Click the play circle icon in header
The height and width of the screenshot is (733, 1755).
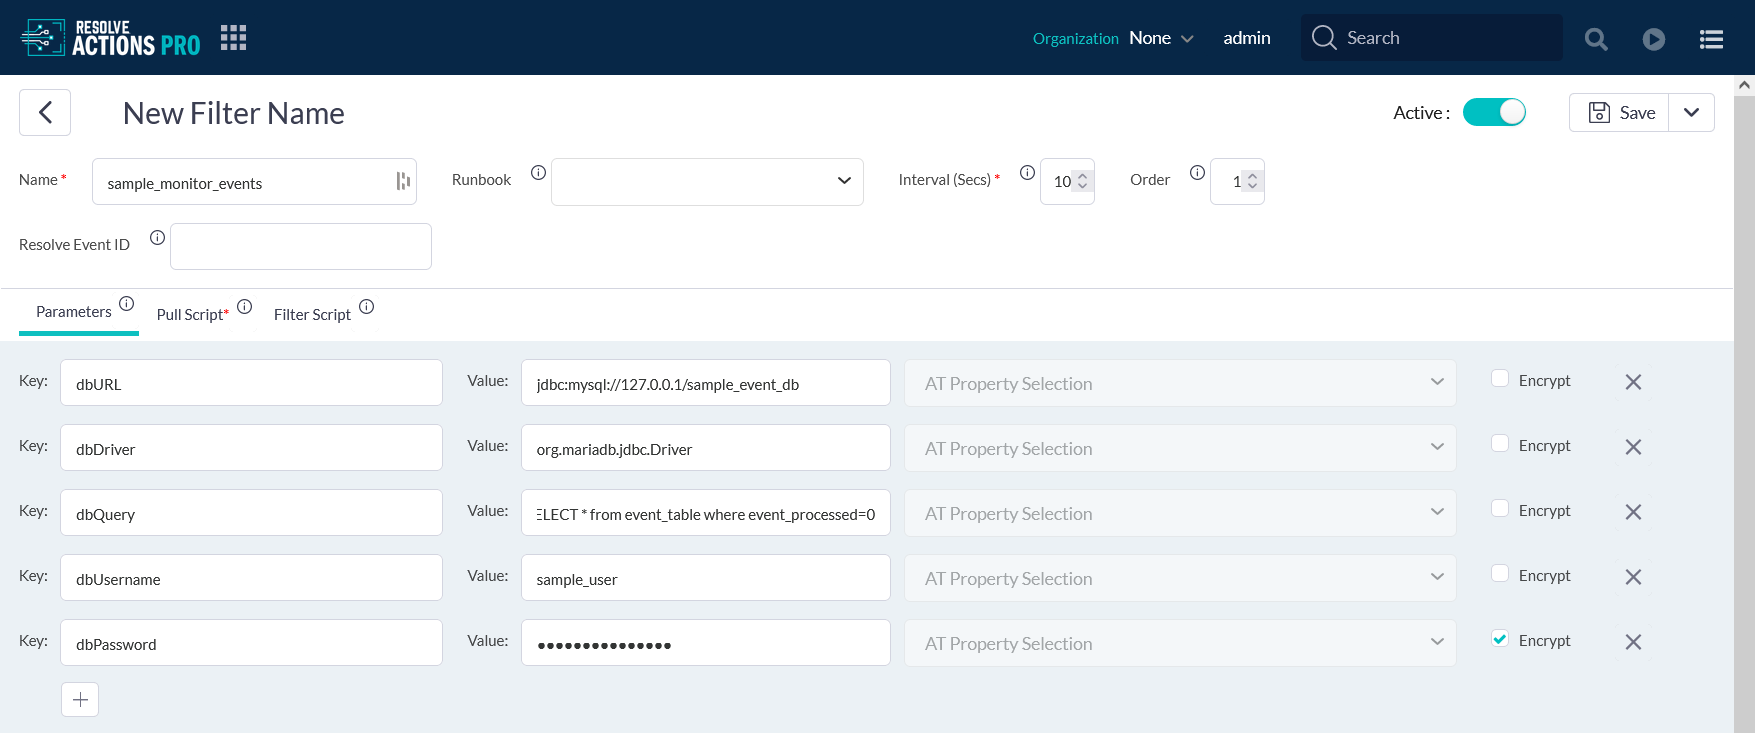click(x=1654, y=39)
